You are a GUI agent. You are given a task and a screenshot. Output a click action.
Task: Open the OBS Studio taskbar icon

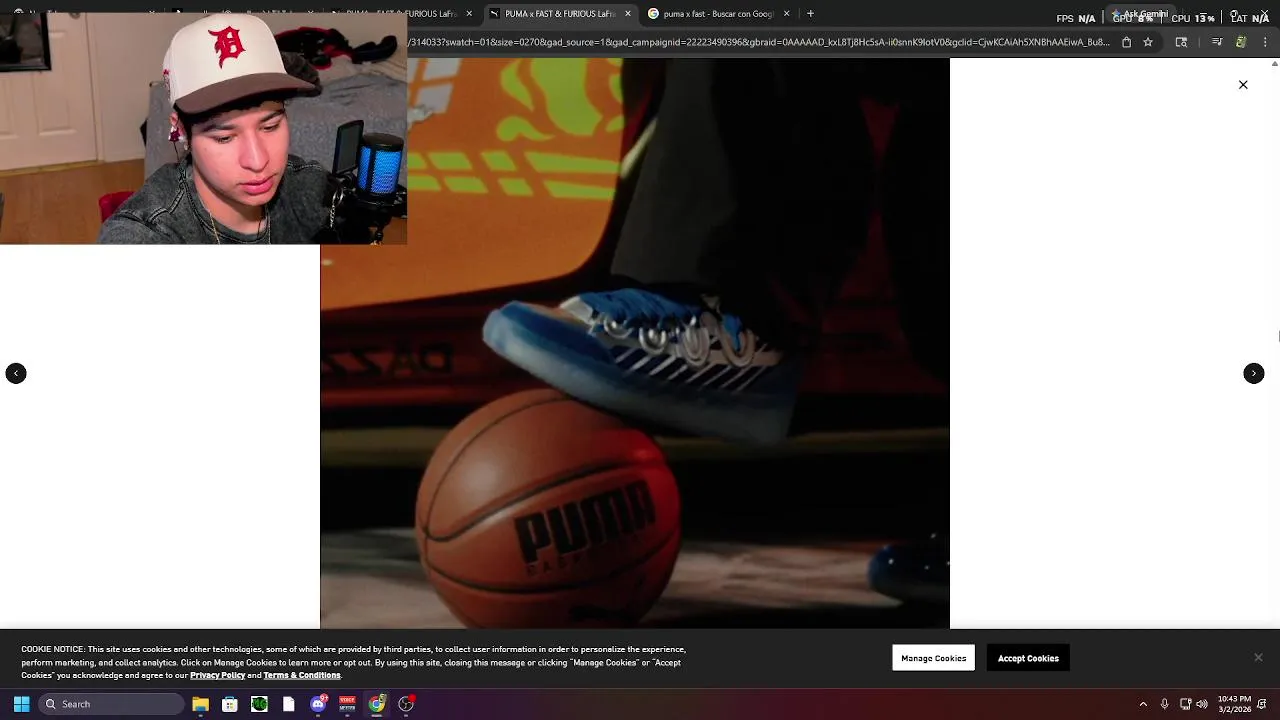coord(406,704)
